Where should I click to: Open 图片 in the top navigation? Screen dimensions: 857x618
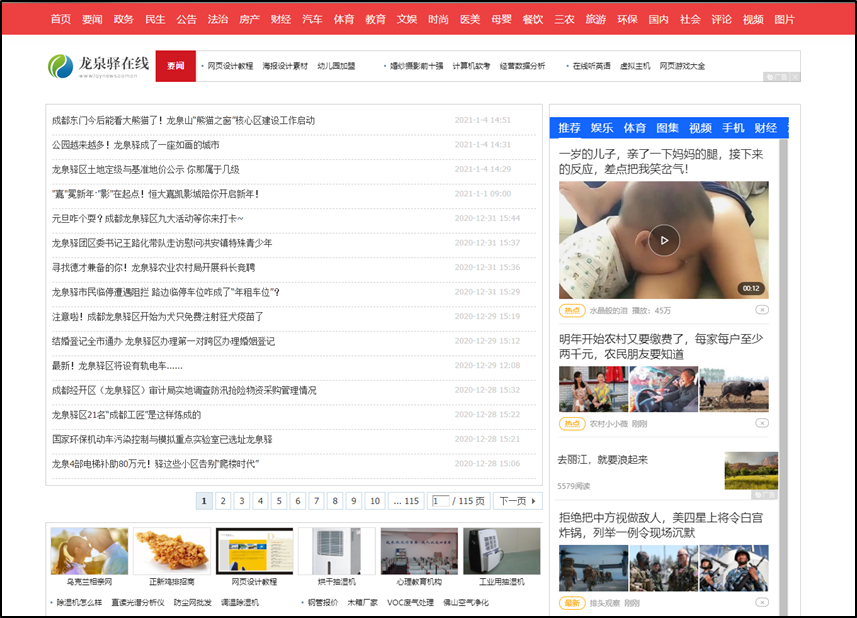click(784, 20)
